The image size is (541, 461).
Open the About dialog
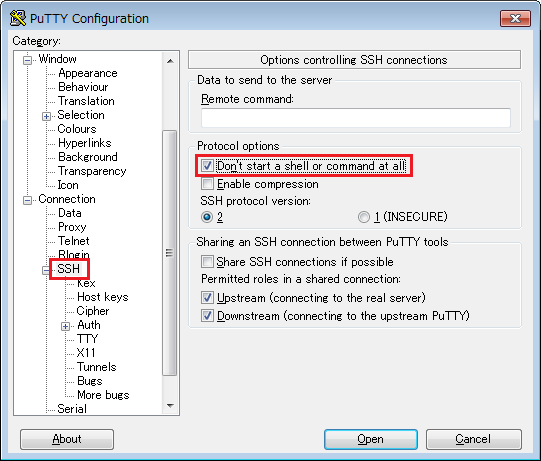click(67, 439)
